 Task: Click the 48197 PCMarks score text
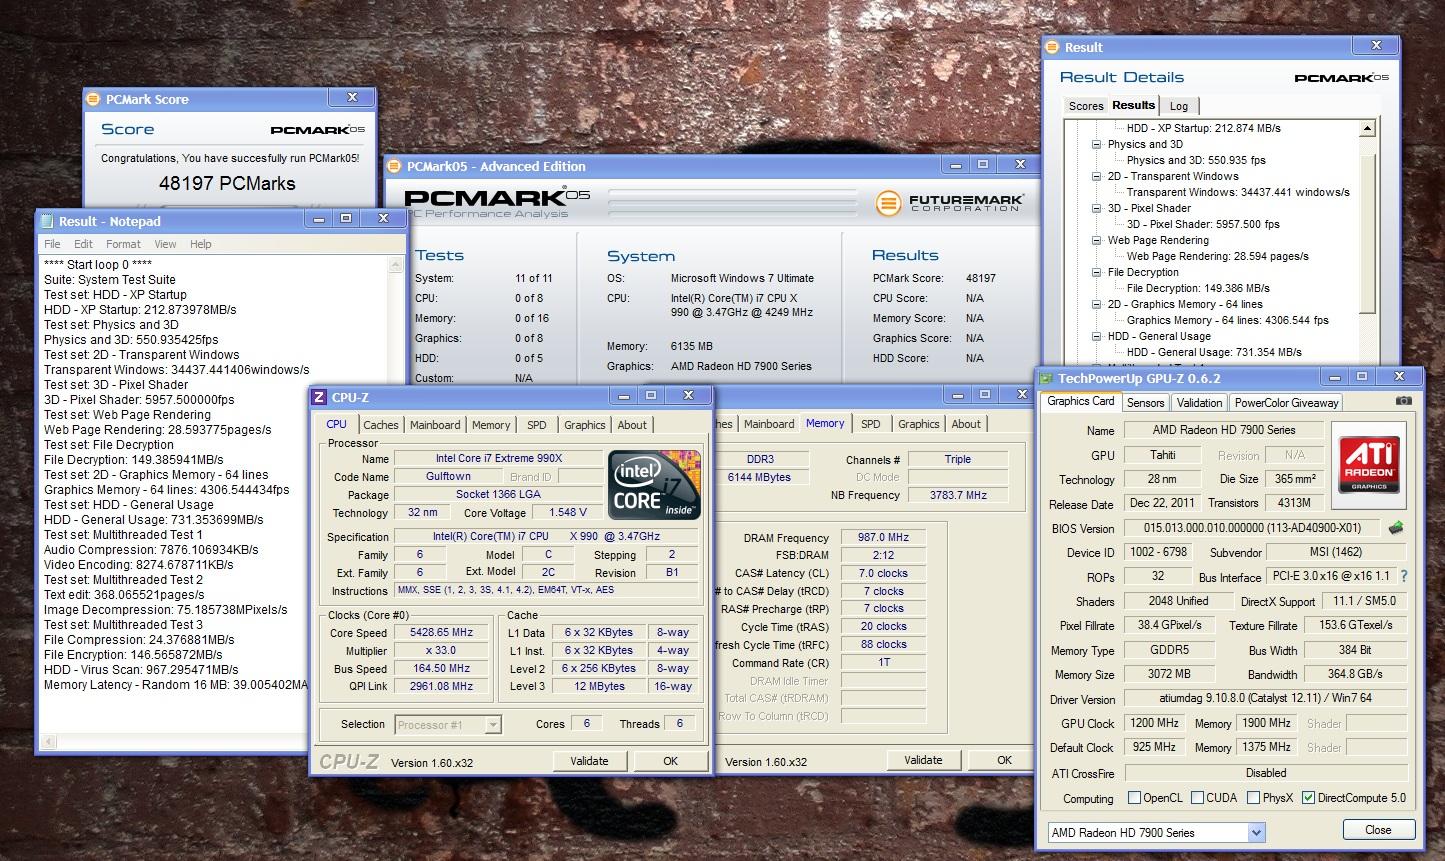coord(227,183)
